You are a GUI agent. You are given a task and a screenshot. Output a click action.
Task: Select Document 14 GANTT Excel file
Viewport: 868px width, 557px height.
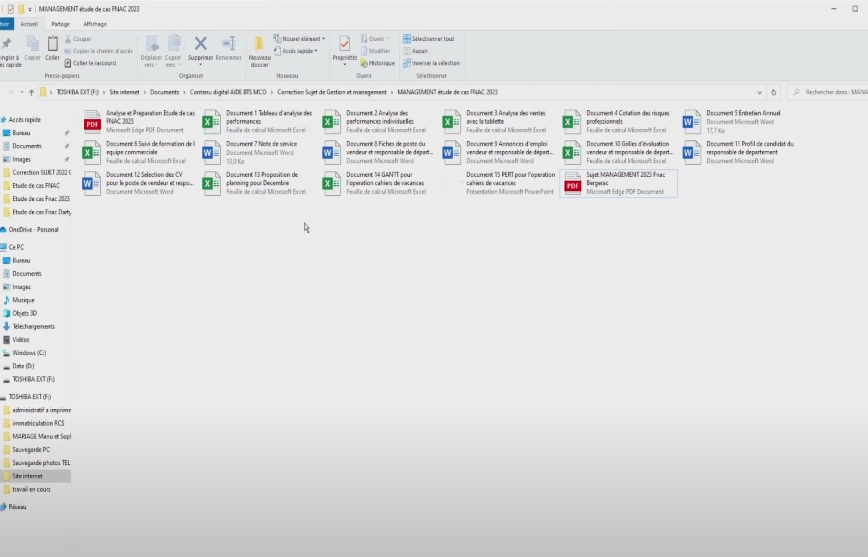coord(379,183)
